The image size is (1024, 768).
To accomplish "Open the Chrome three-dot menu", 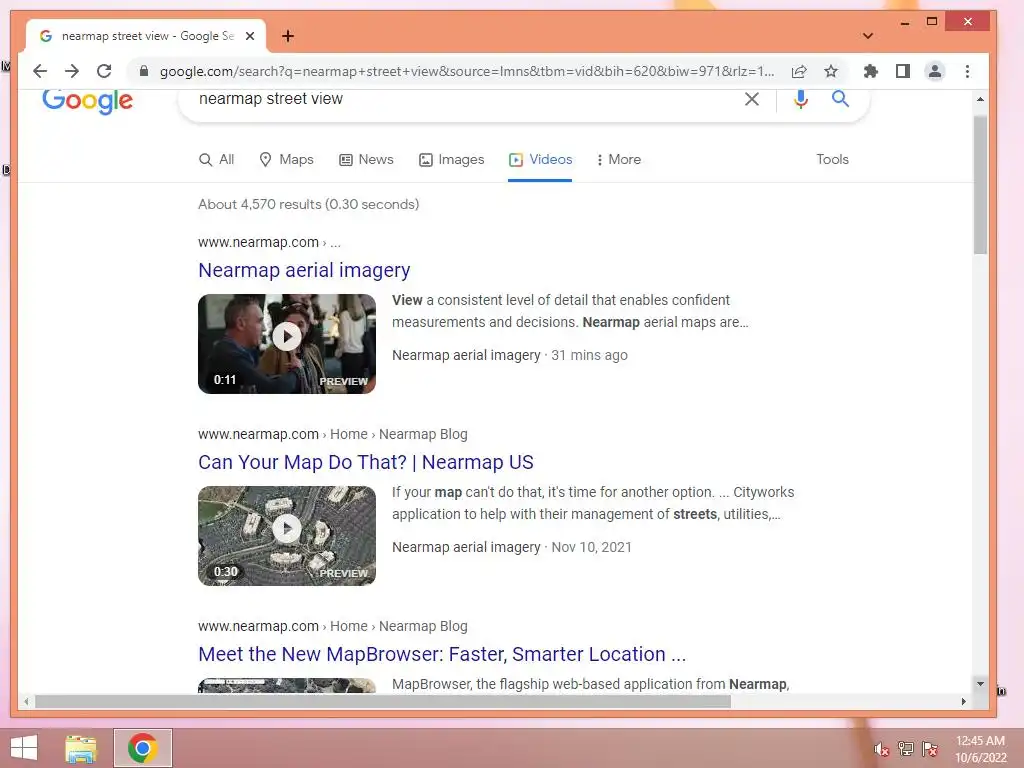I will click(x=967, y=71).
